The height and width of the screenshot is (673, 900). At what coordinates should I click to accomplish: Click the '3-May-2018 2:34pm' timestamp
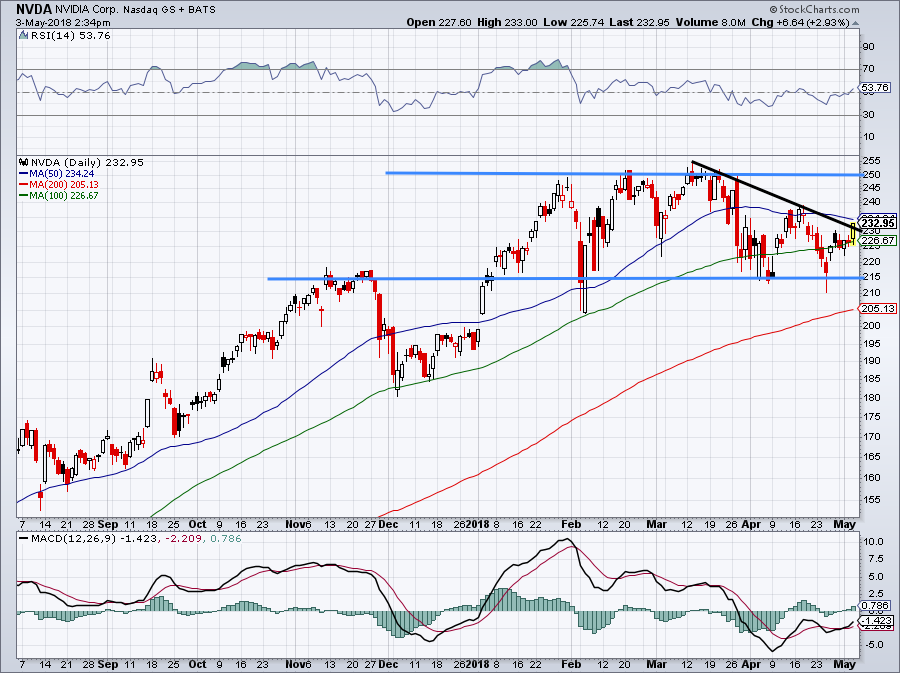pyautogui.click(x=63, y=23)
